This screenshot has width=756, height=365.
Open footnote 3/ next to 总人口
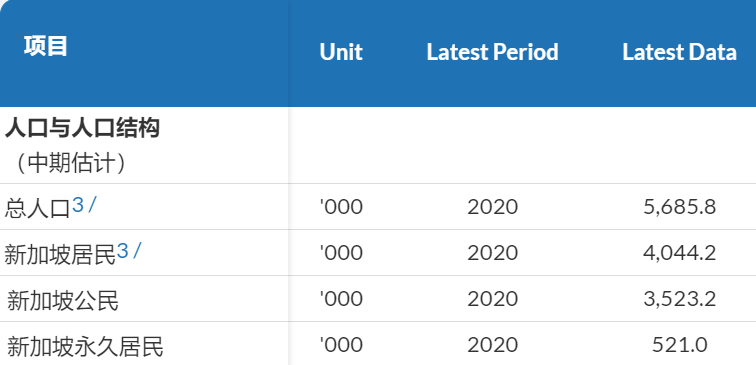coord(84,206)
